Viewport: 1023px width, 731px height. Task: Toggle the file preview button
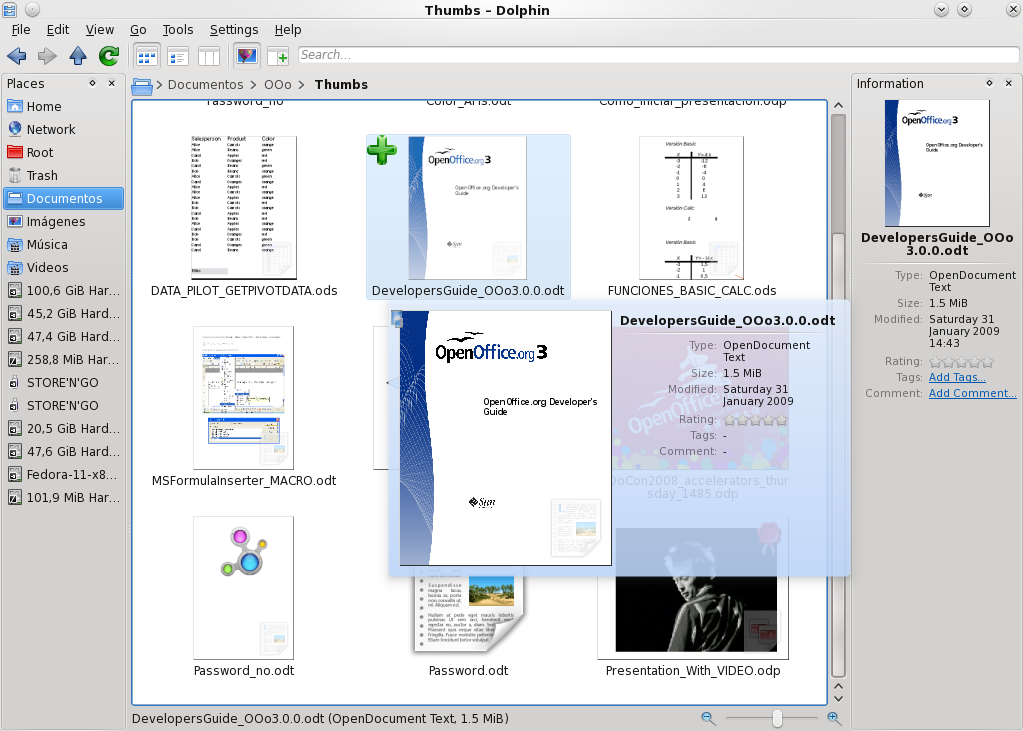pos(247,57)
